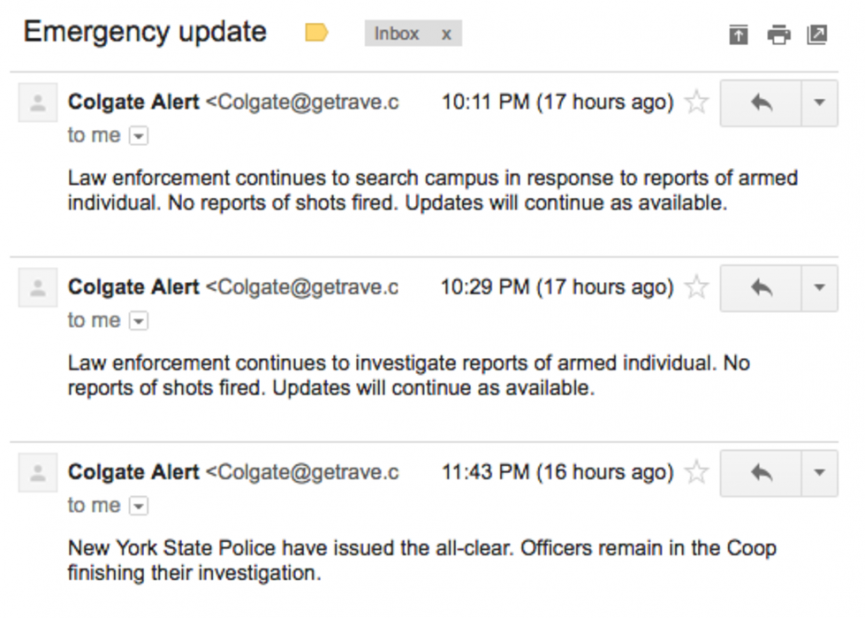Star the 10:11 PM message

click(x=696, y=102)
